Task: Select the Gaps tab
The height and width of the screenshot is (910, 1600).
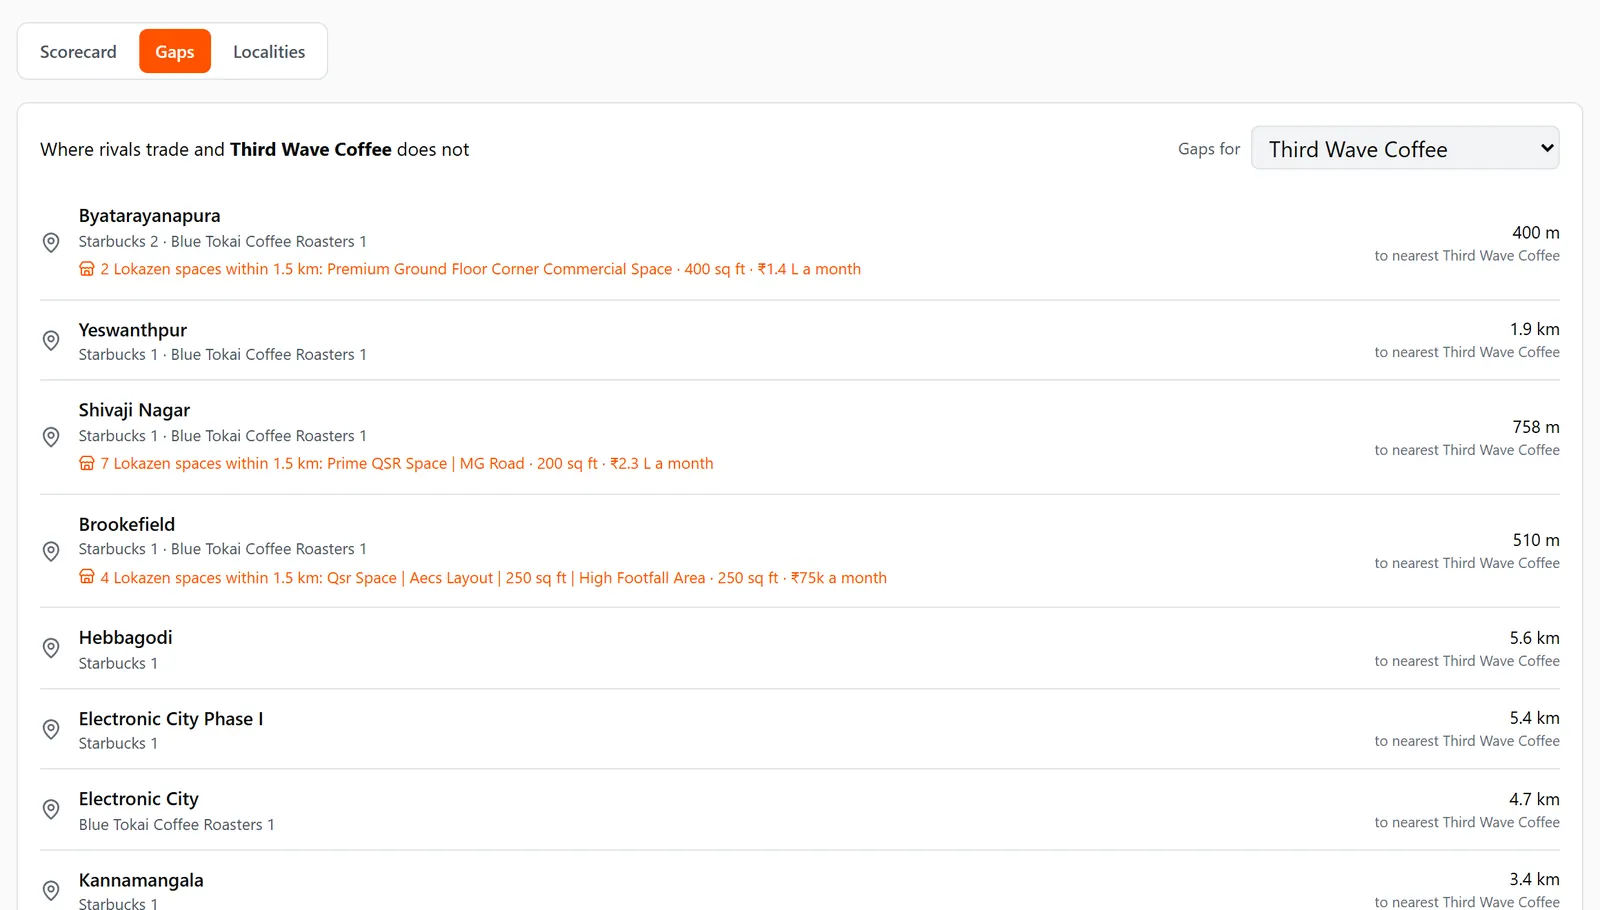Action: [x=175, y=52]
